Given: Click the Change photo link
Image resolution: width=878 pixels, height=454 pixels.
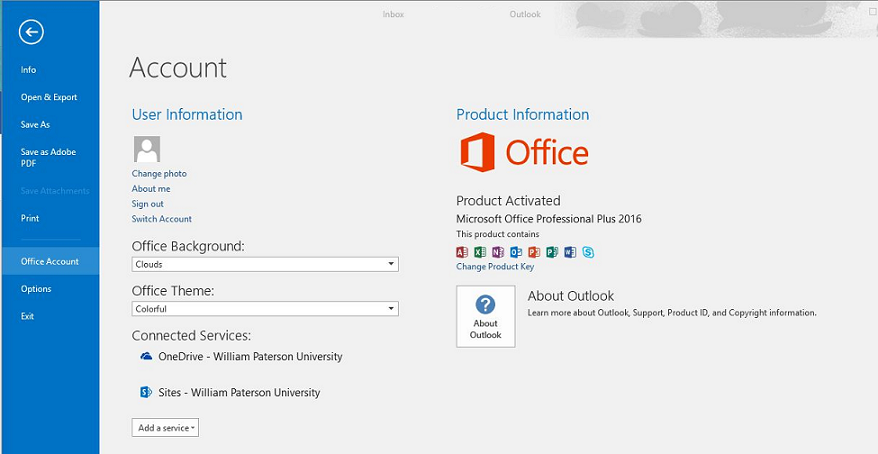Looking at the screenshot, I should point(159,174).
